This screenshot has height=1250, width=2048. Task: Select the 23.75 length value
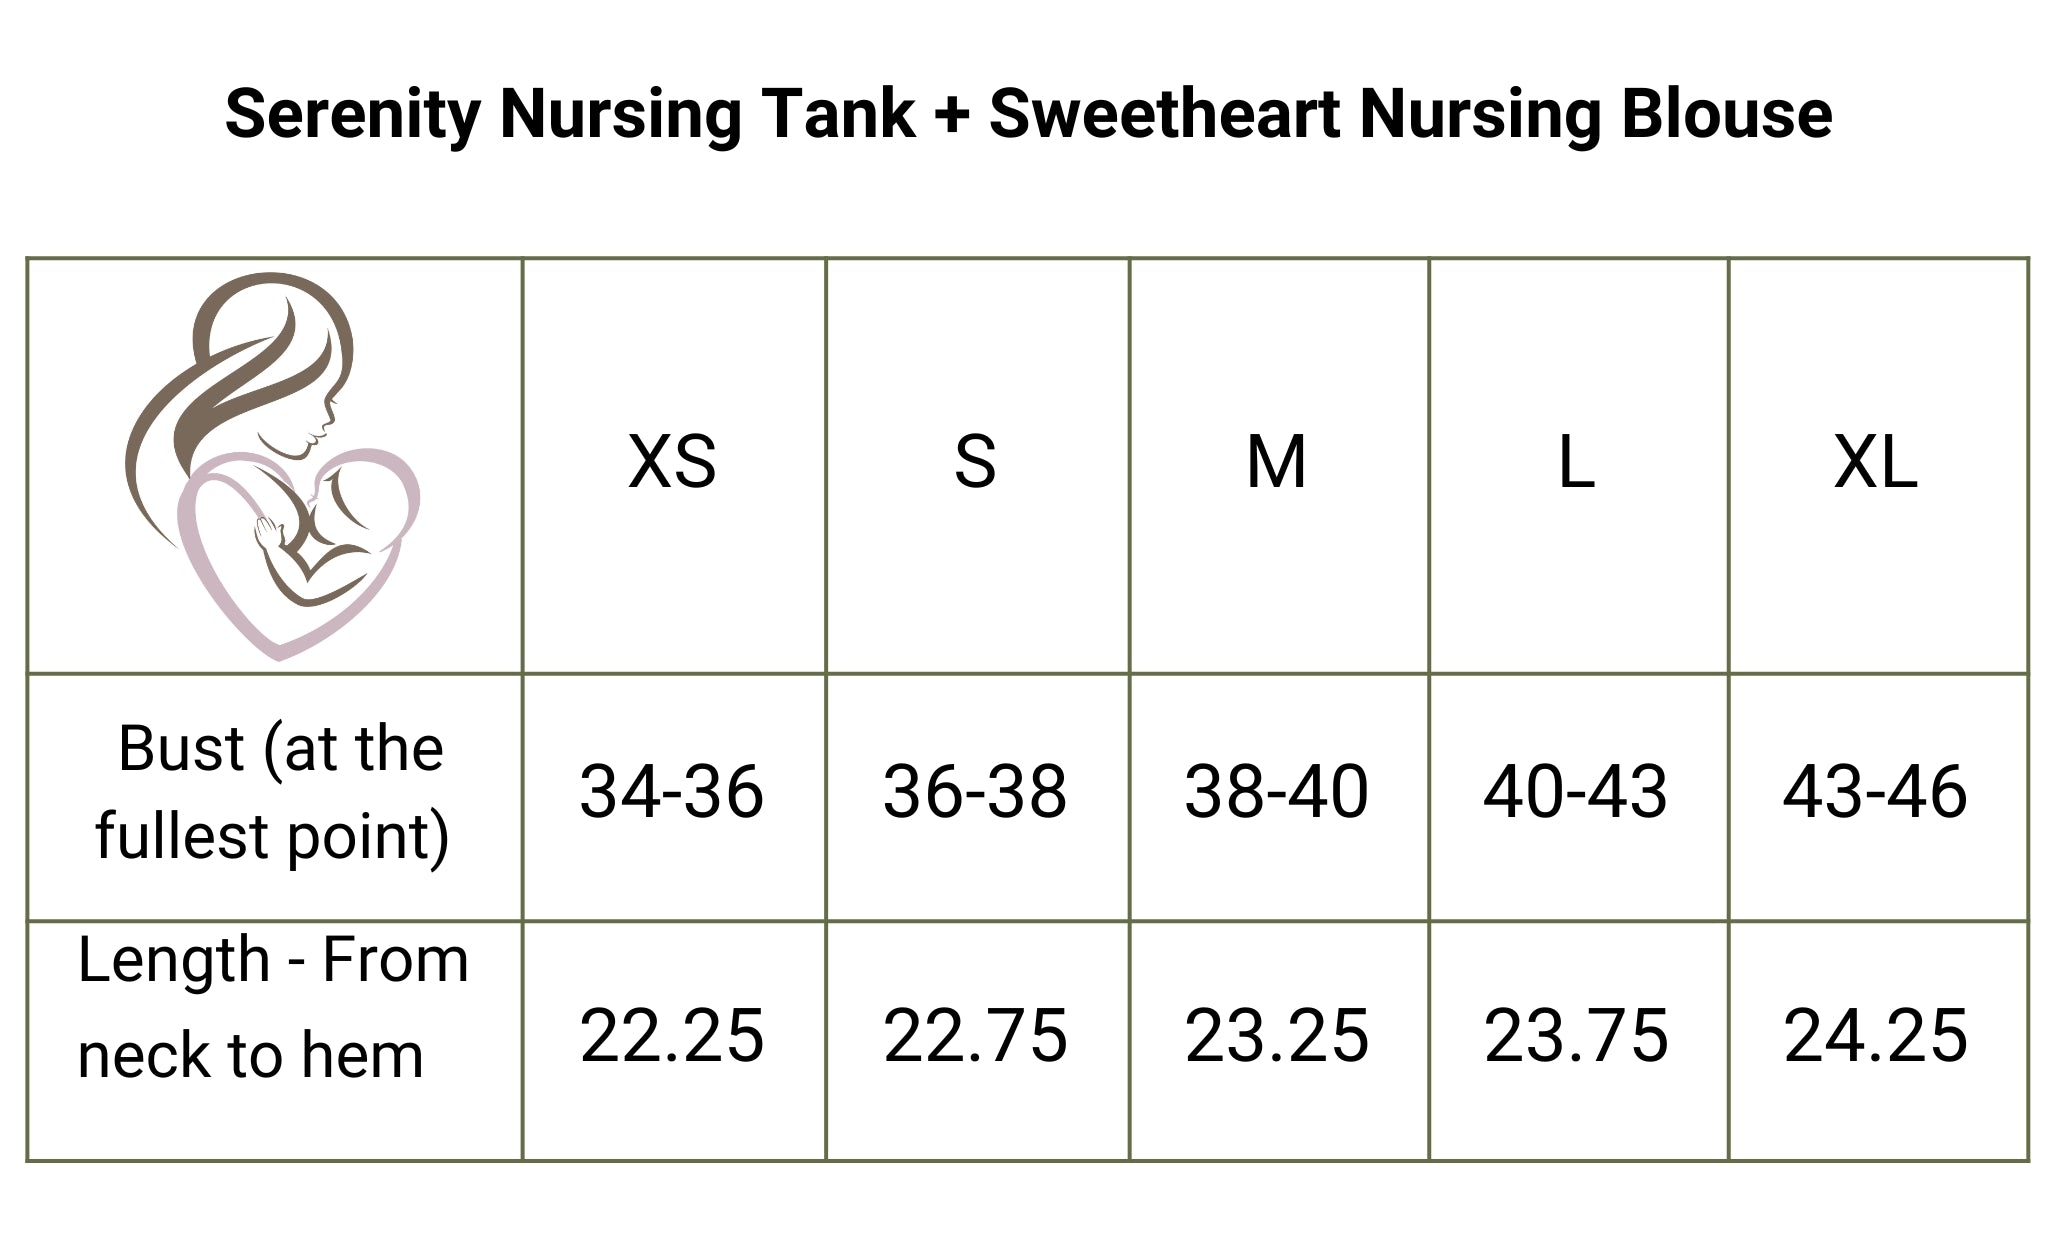[x=1576, y=1036]
